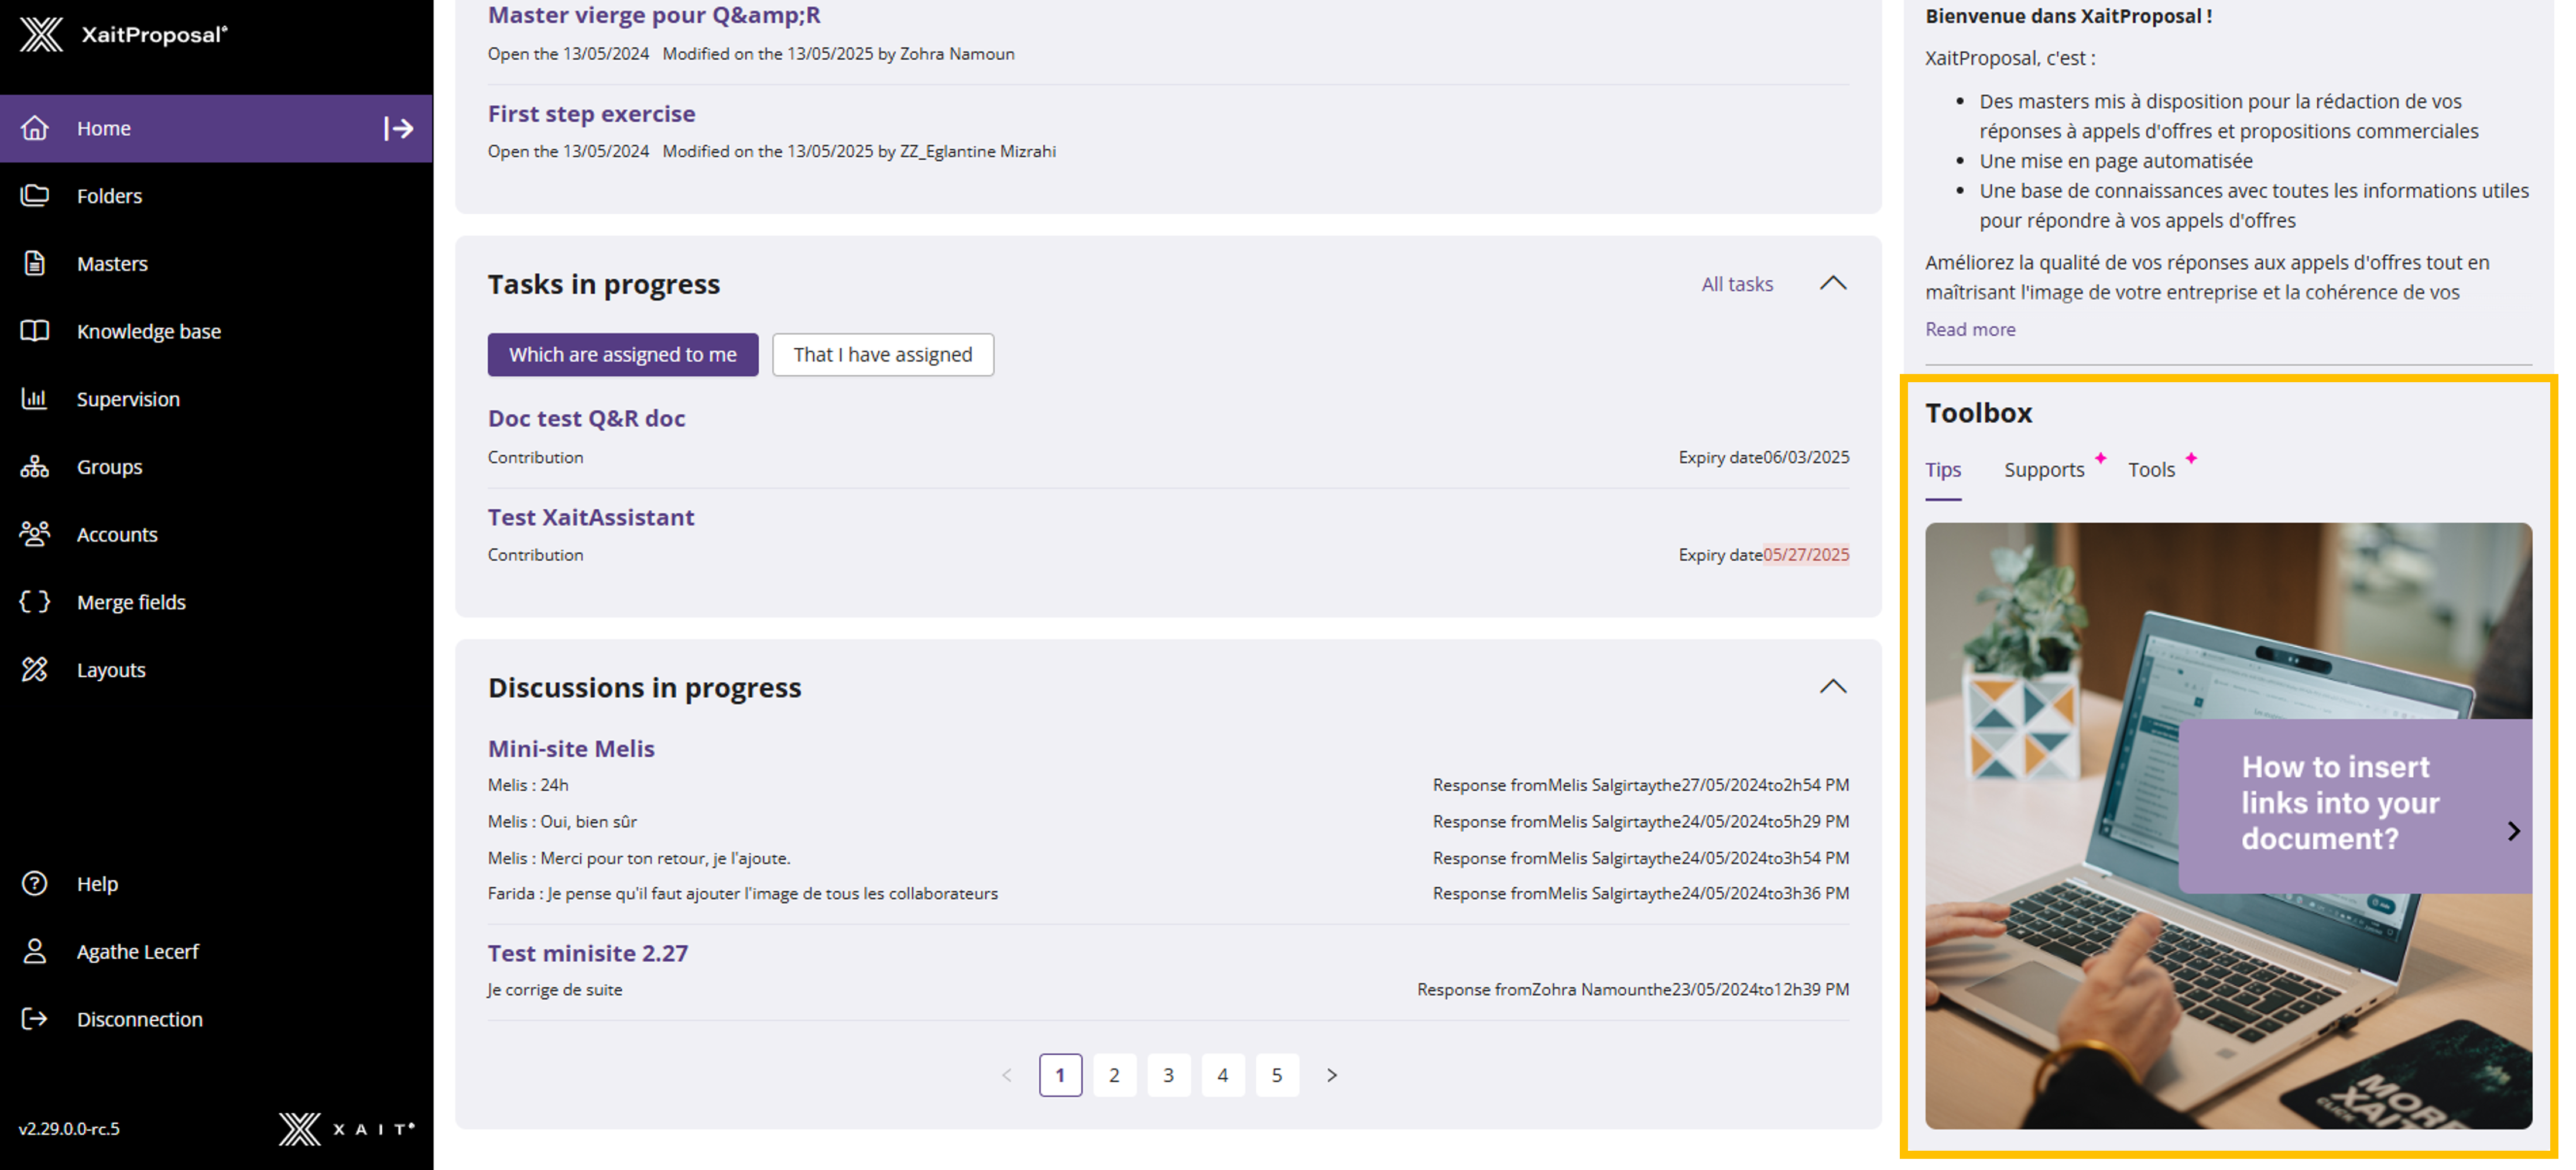Click the Disconnection logout icon
The width and height of the screenshot is (2576, 1170).
click(x=35, y=1019)
